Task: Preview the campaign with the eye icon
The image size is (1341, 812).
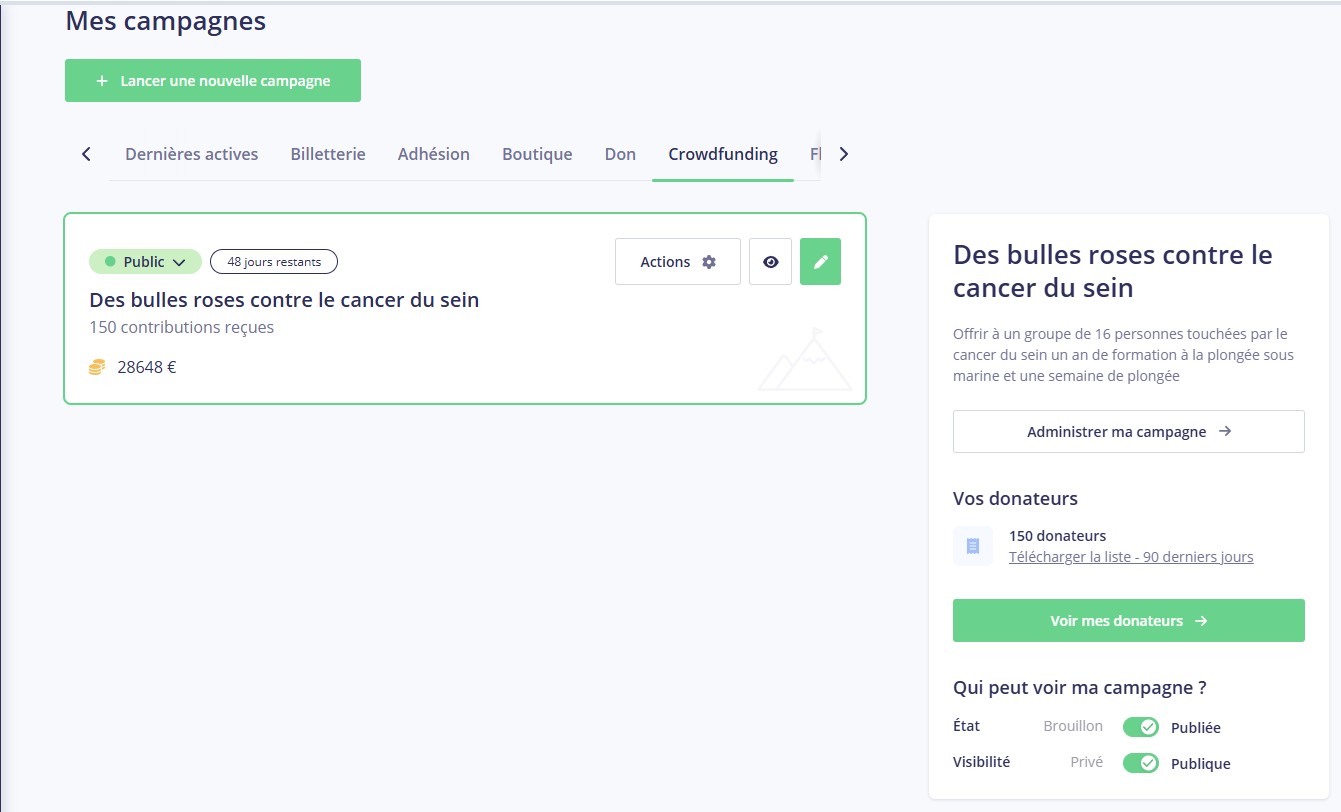Action: click(x=770, y=262)
